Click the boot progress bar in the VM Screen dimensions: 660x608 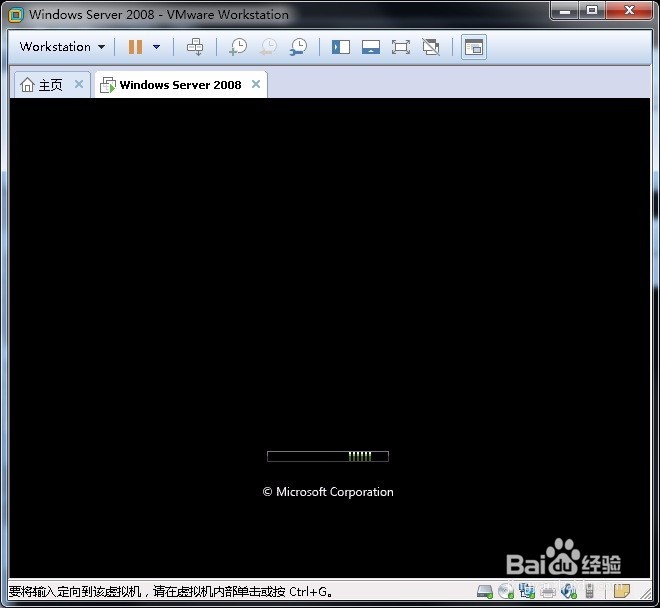click(327, 456)
